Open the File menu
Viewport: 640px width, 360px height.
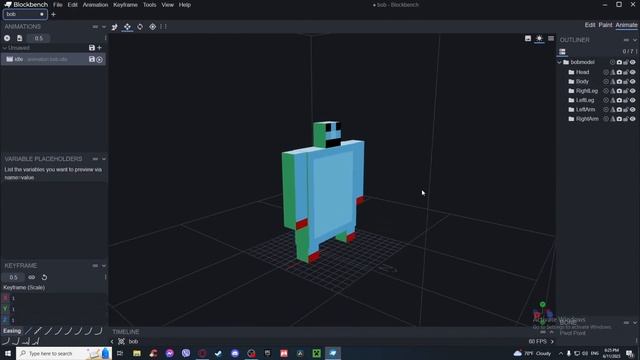(x=58, y=5)
